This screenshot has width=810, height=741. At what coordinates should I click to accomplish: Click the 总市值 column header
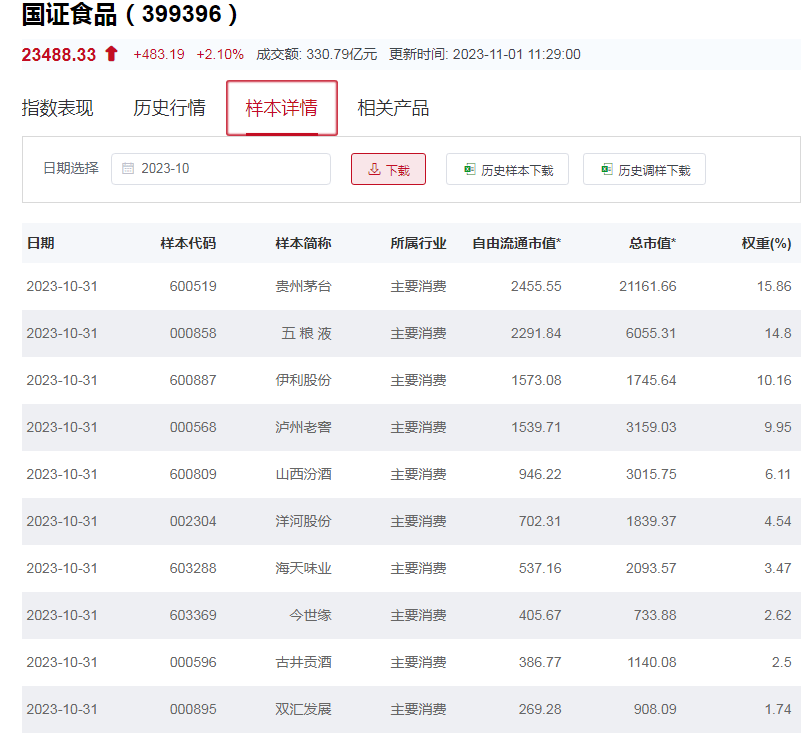coord(652,243)
